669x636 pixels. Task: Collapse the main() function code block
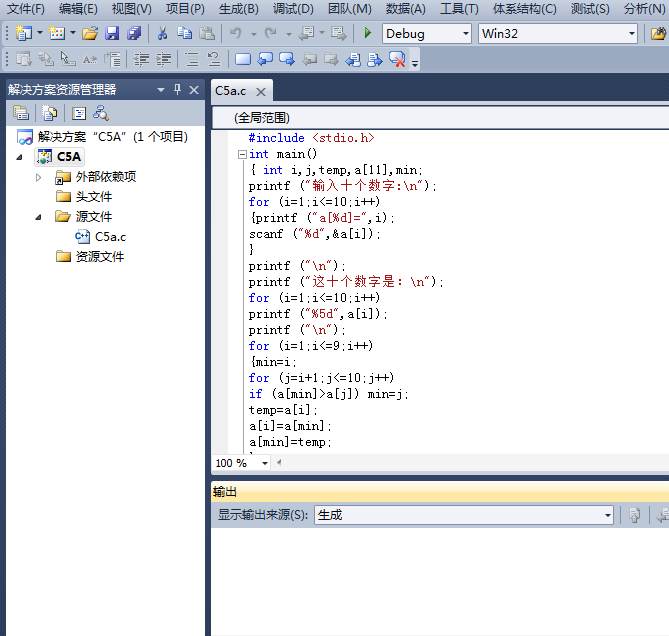click(x=241, y=155)
